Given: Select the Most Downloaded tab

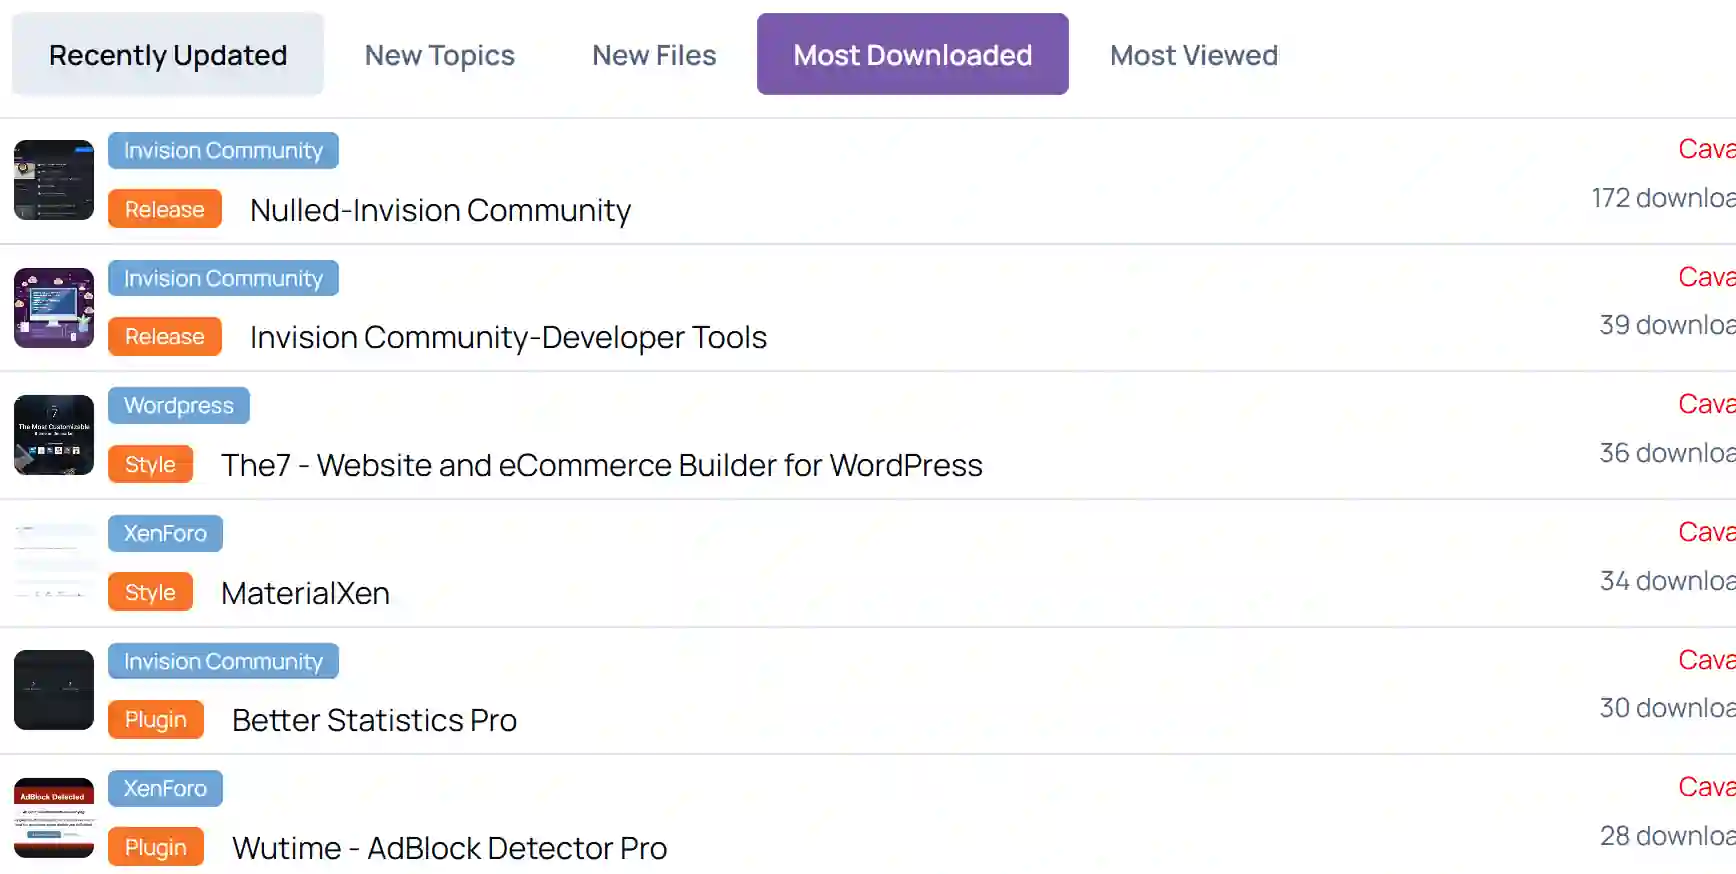Looking at the screenshot, I should pyautogui.click(x=912, y=55).
